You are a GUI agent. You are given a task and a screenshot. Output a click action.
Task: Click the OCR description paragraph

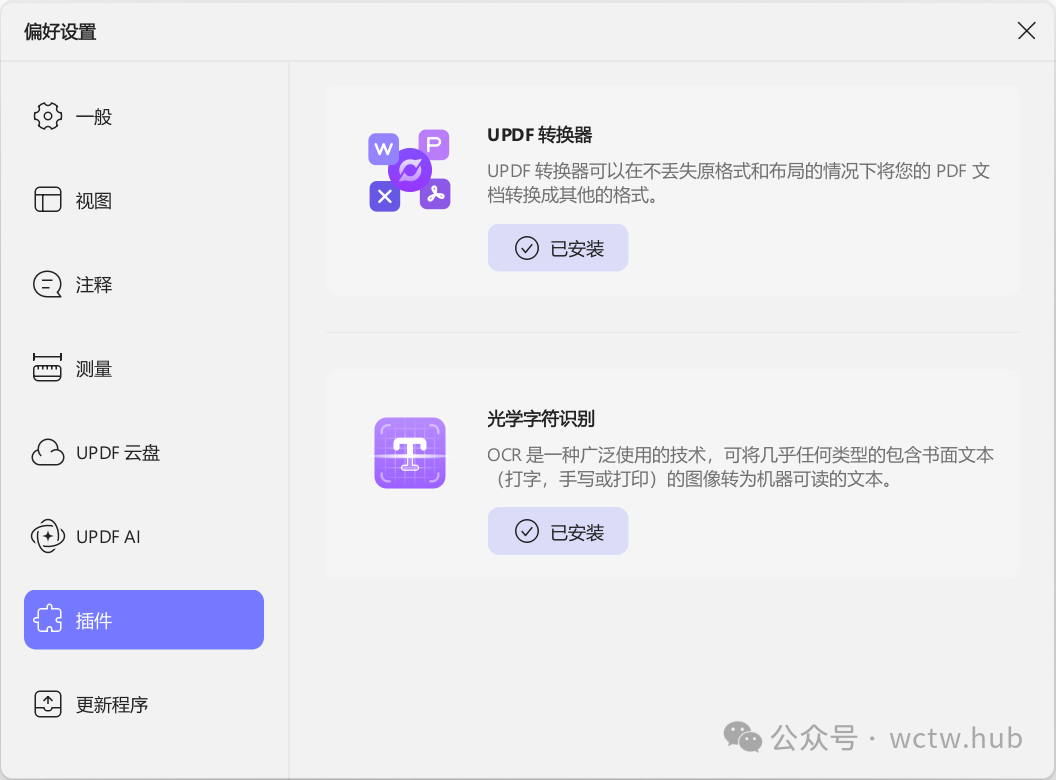tap(740, 467)
